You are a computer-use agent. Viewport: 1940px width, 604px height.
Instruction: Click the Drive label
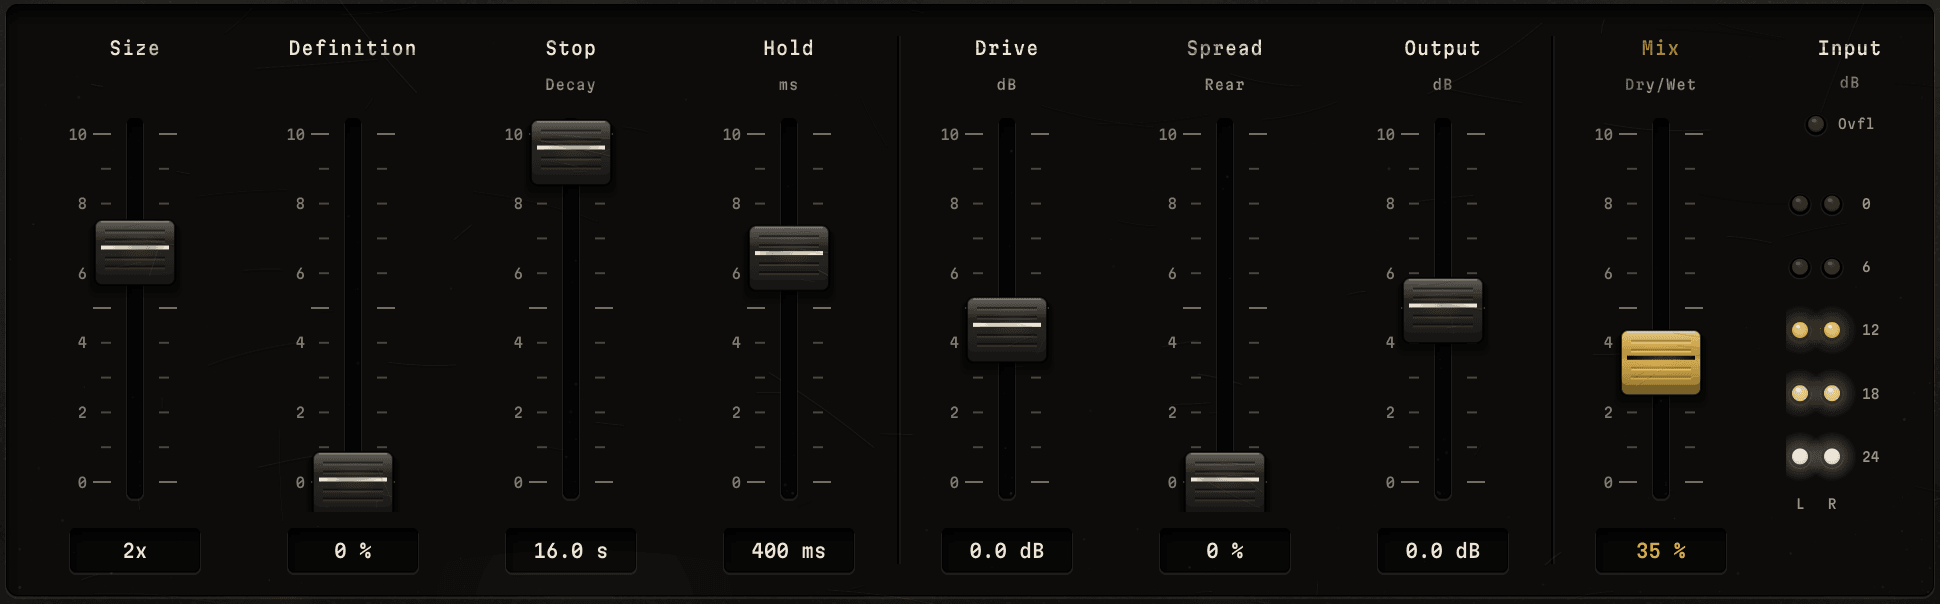click(x=1007, y=48)
